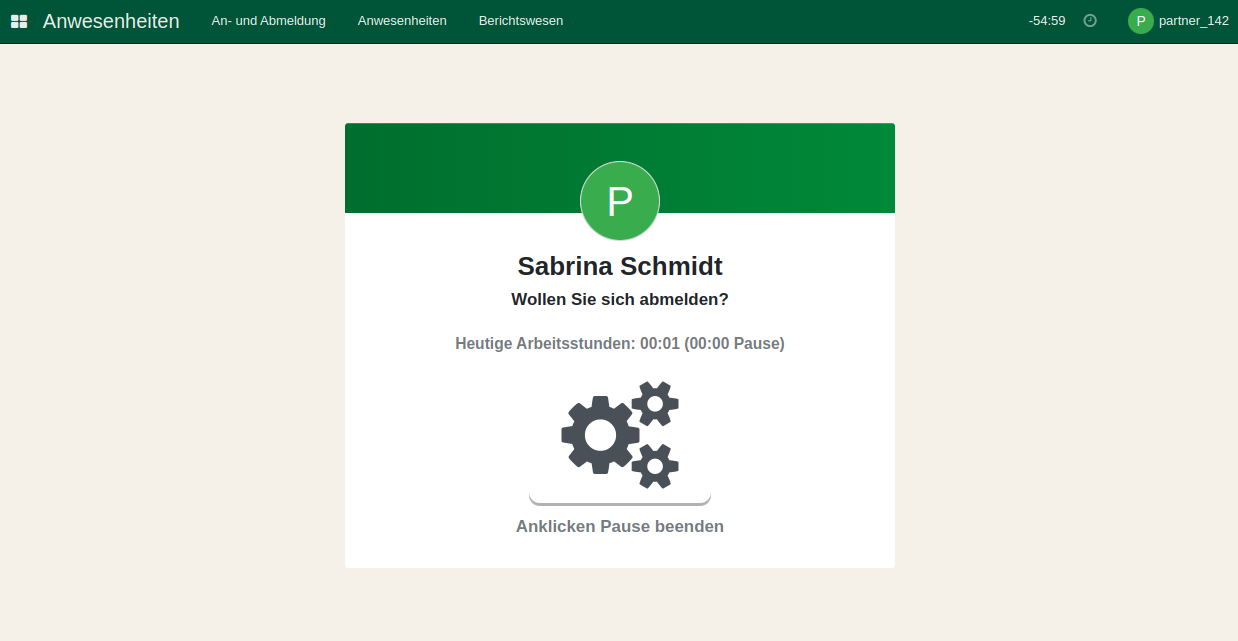Open the partner_142 user menu

pos(1179,21)
